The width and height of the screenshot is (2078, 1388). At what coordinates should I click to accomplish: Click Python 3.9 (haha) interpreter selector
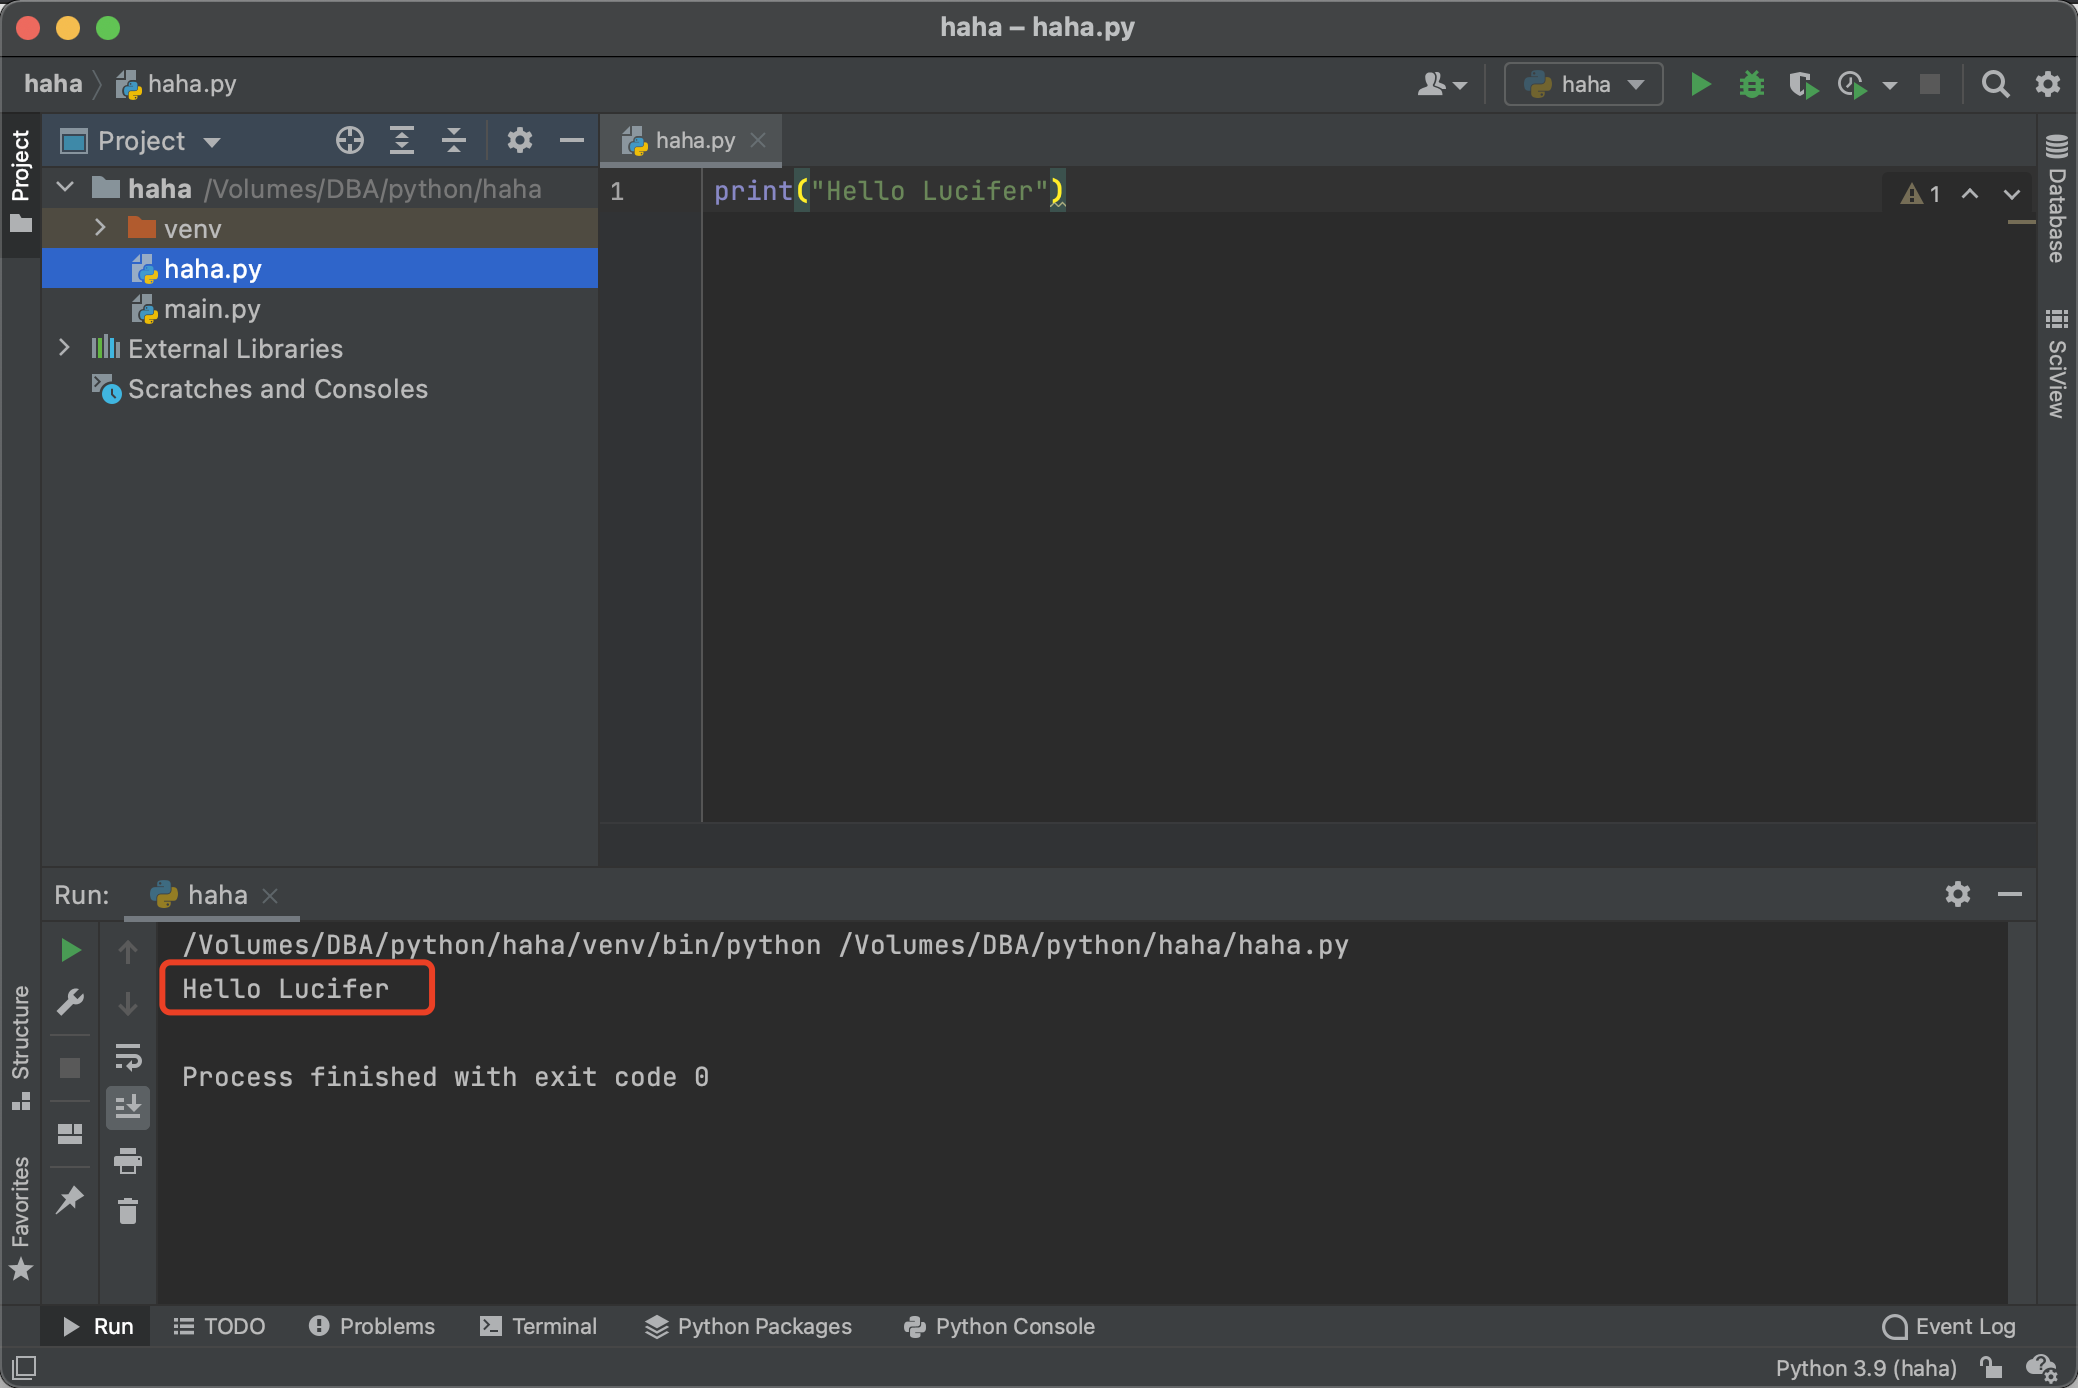[x=1866, y=1367]
